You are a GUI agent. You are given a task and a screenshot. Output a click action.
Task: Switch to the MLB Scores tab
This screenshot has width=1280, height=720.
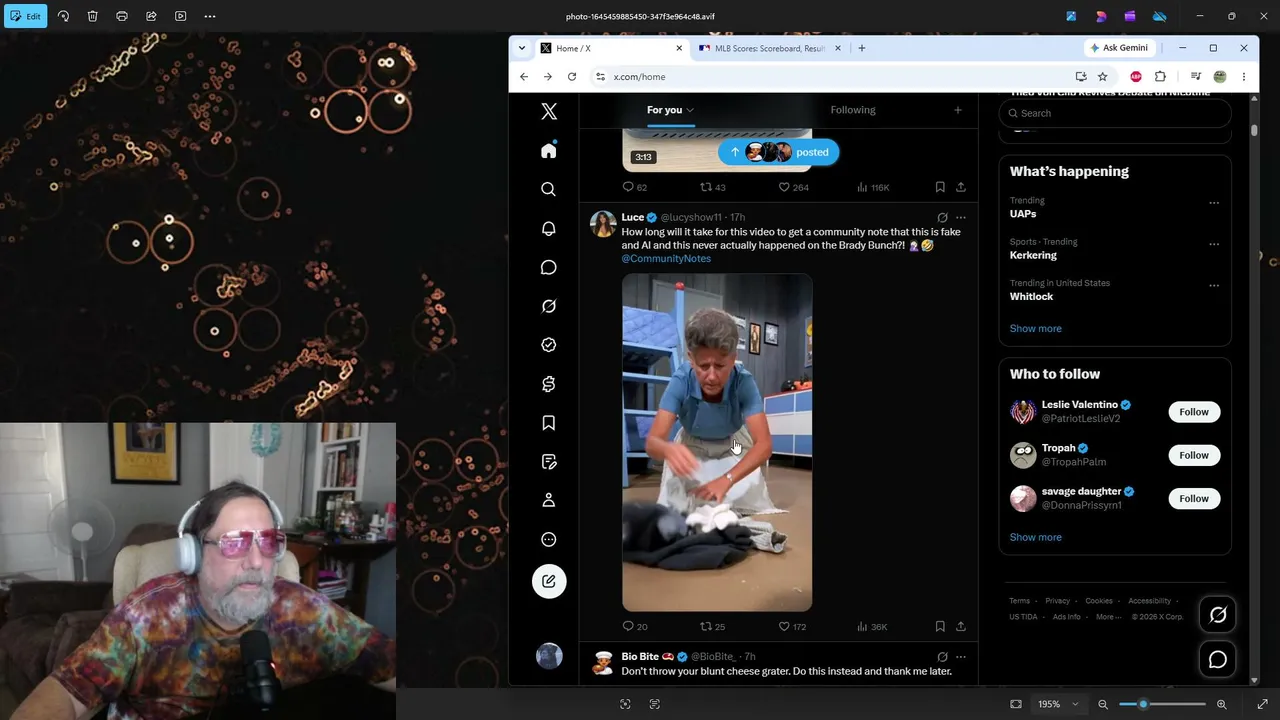769,48
